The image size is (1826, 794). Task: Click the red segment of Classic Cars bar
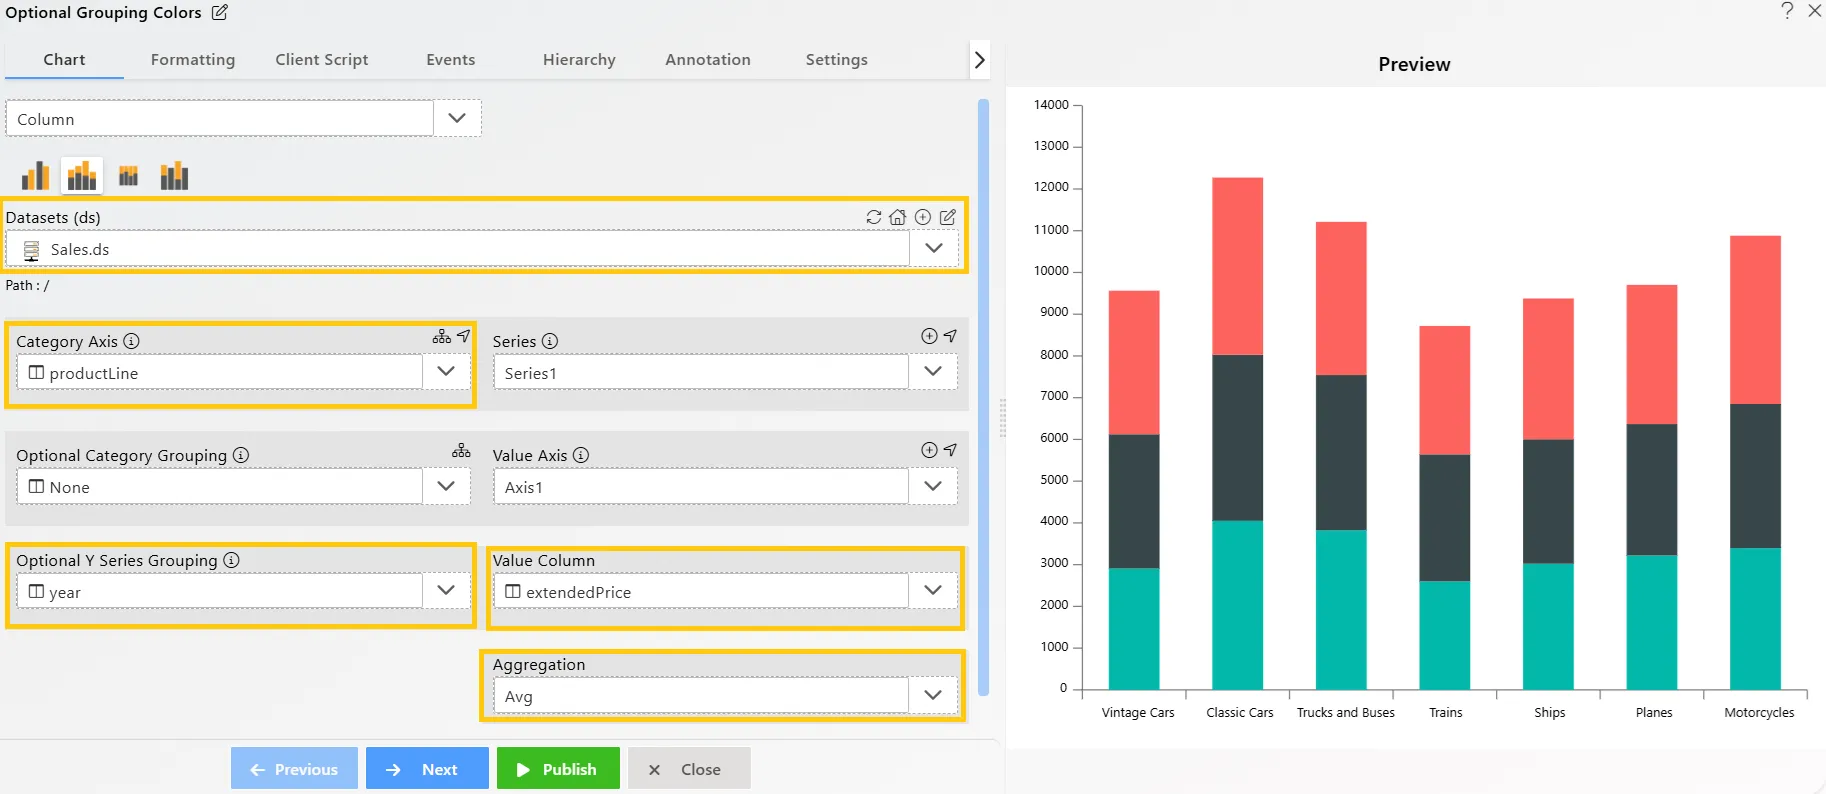pos(1237,265)
